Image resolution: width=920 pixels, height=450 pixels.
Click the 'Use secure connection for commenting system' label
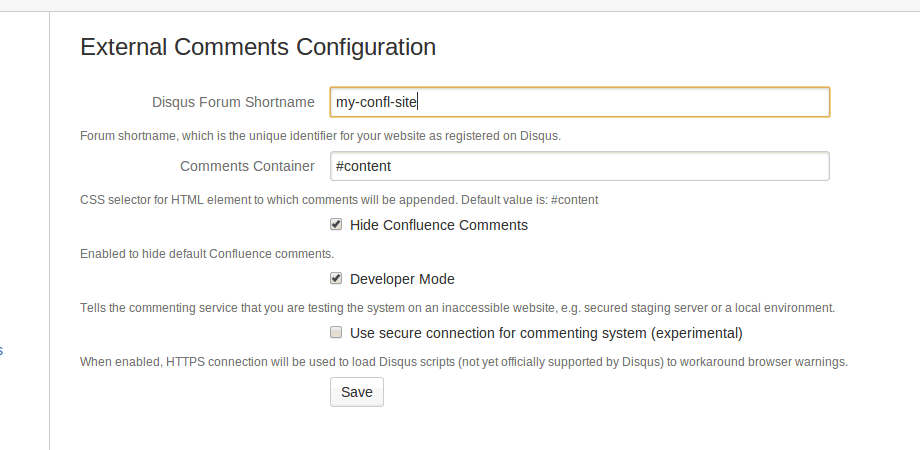click(546, 333)
